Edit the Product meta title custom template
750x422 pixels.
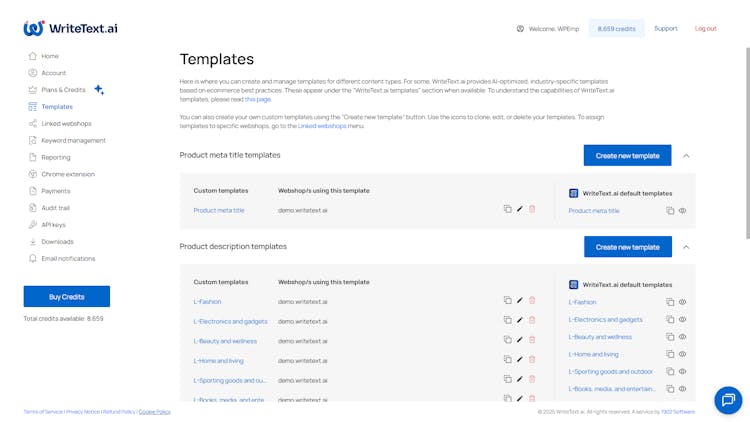point(520,209)
